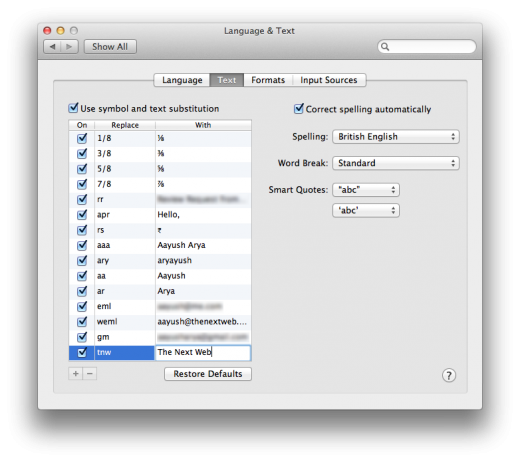Image resolution: width=520 pixels, height=462 pixels.
Task: Uncheck the 3/8 substitution row
Action: coord(82,153)
